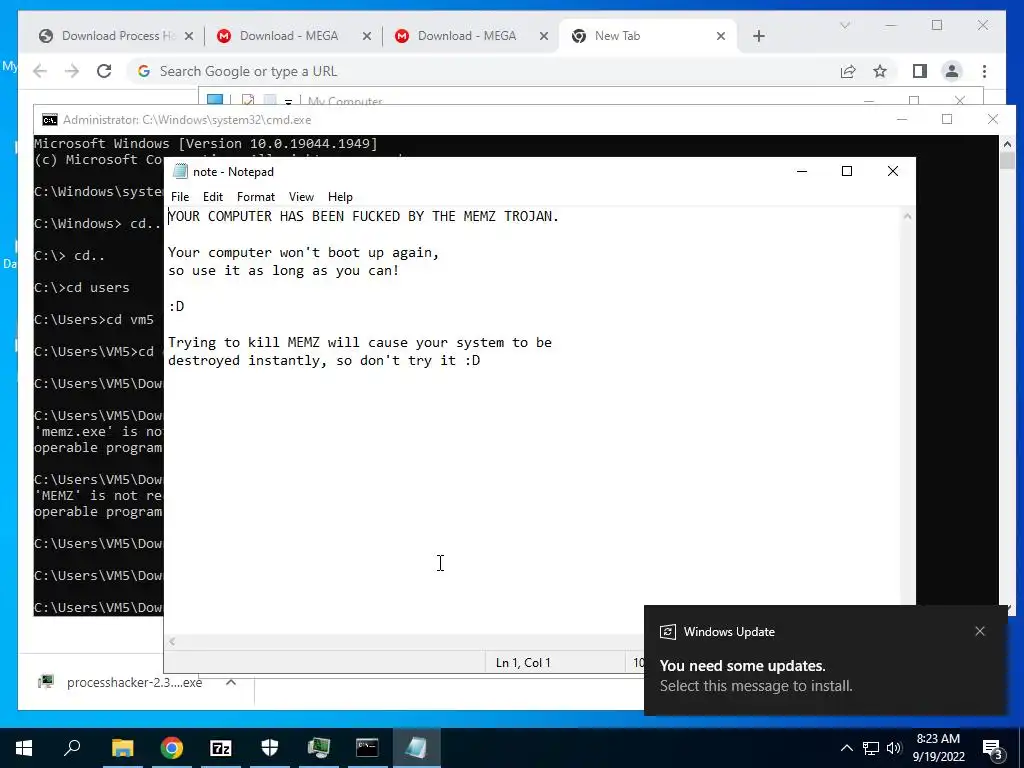Toggle Chrome side panel icon
1024x768 pixels.
coord(920,71)
